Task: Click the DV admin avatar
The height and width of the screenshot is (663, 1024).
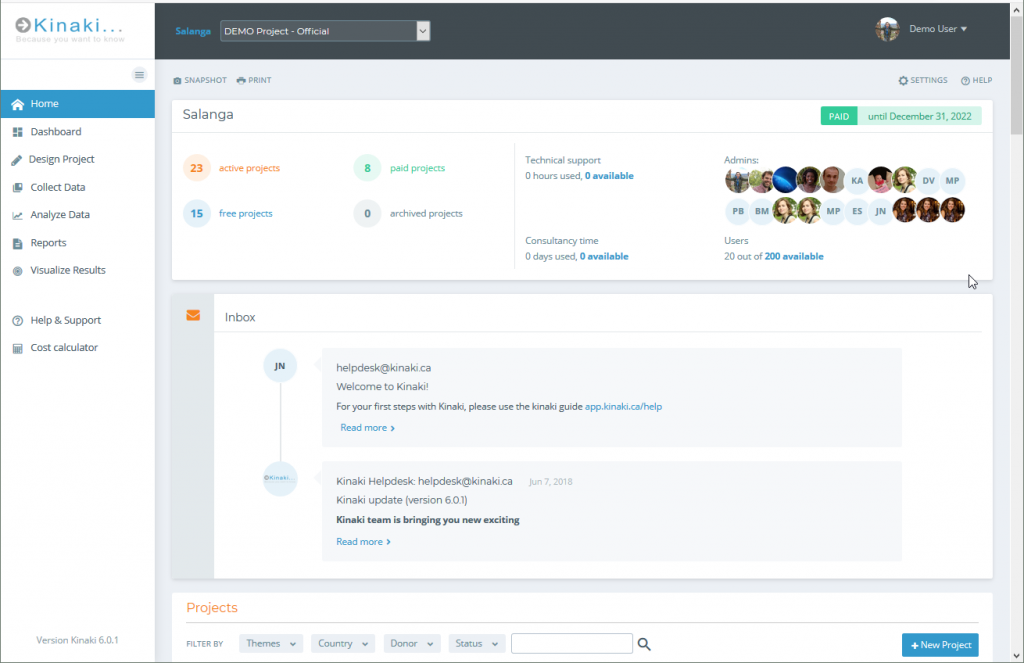Action: pyautogui.click(x=929, y=180)
